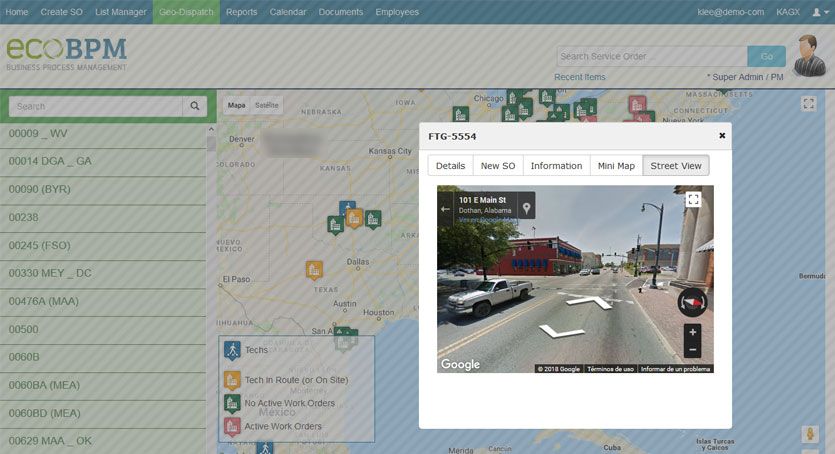Select 00330 MEY _ DC in the list
This screenshot has height=454, width=835.
coord(103,273)
